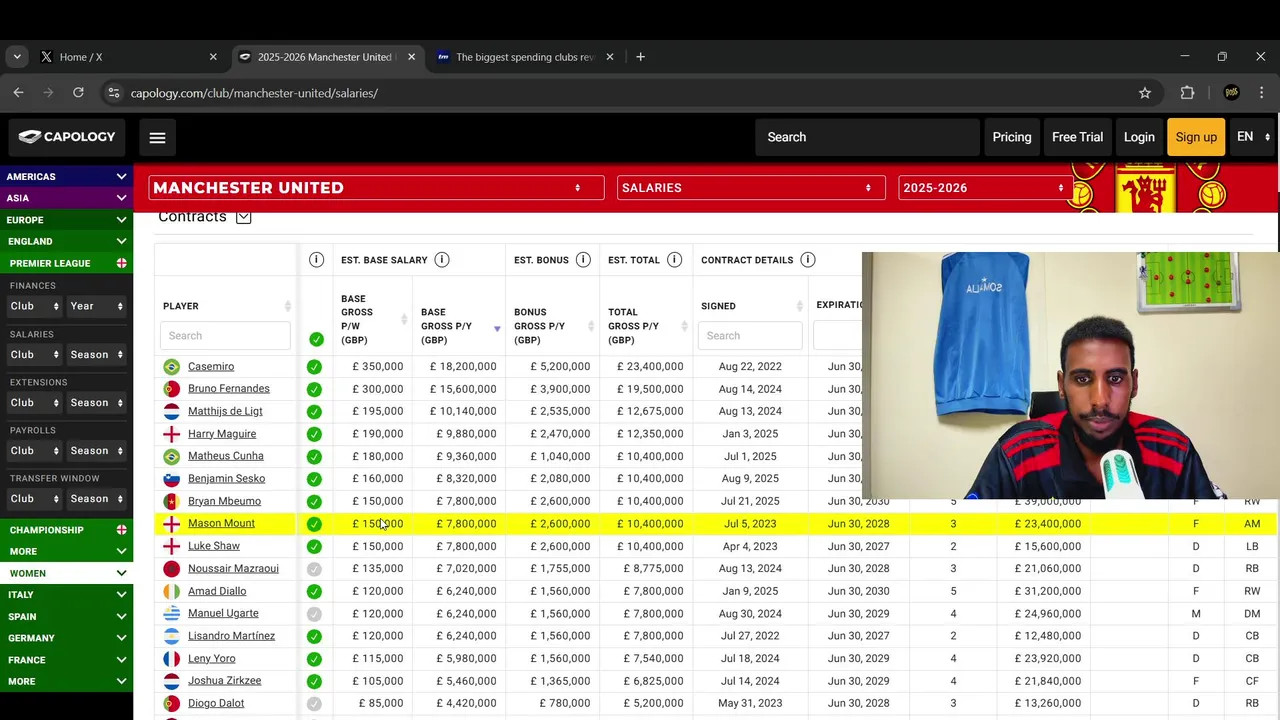The width and height of the screenshot is (1280, 720).
Task: Click the Signed column search box
Action: tap(752, 336)
